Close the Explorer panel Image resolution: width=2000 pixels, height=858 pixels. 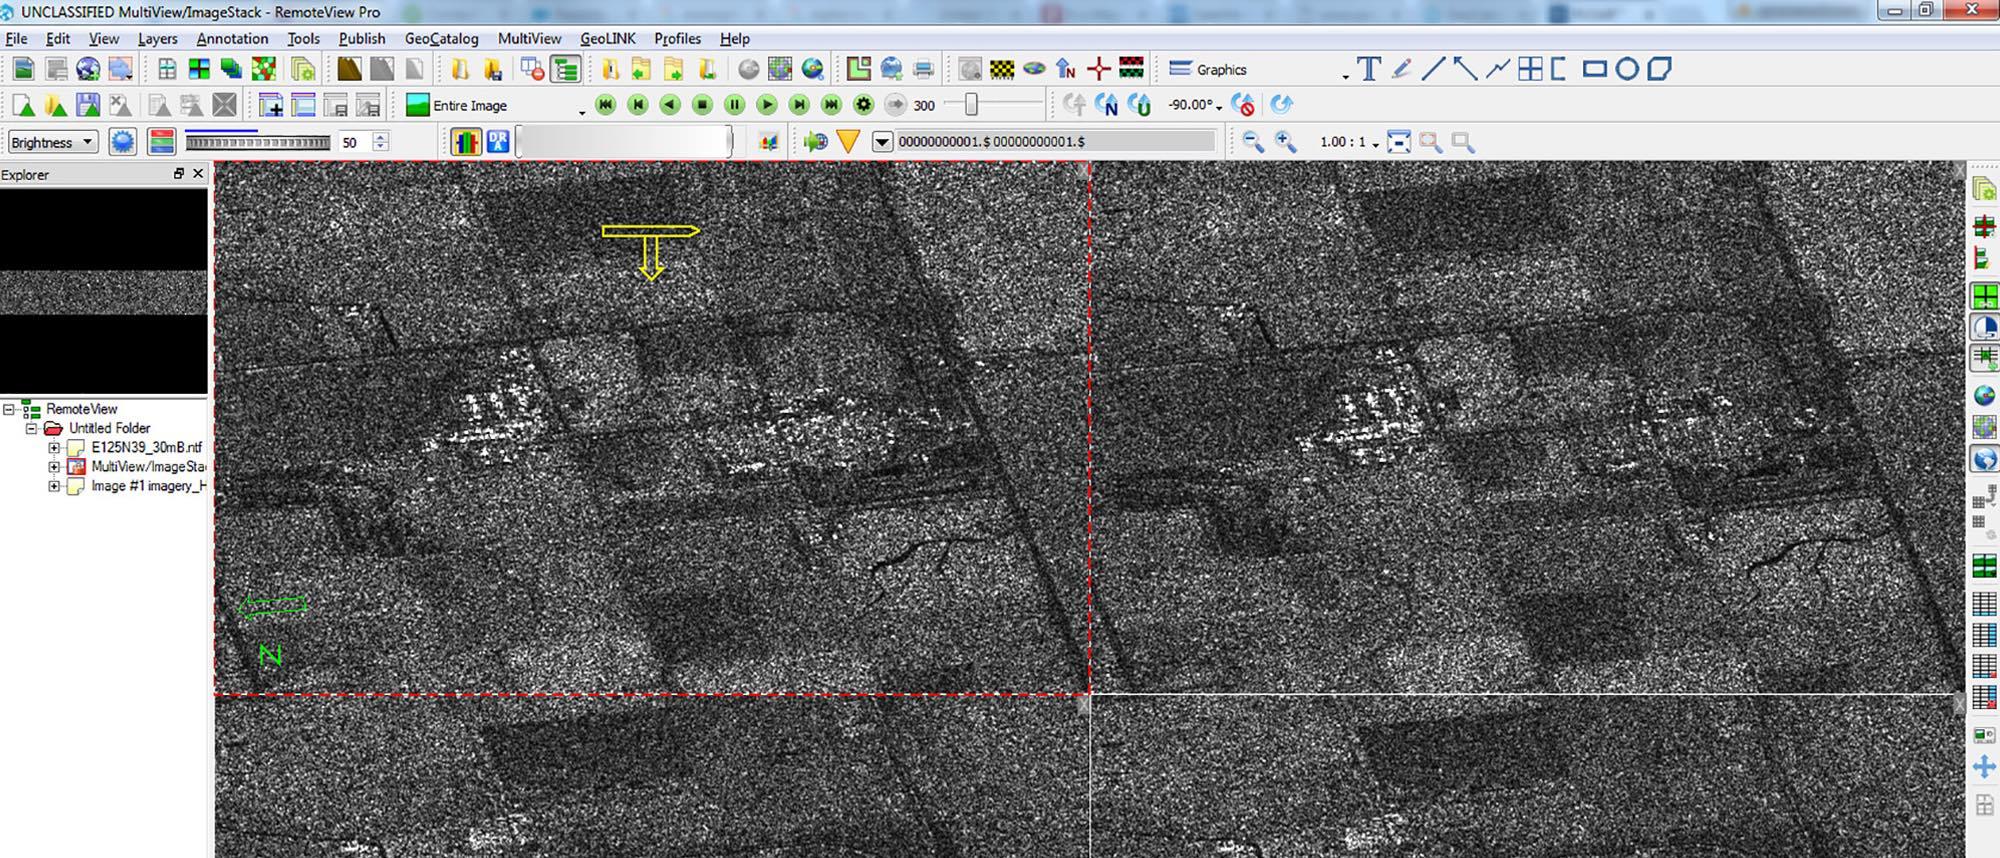(x=198, y=174)
